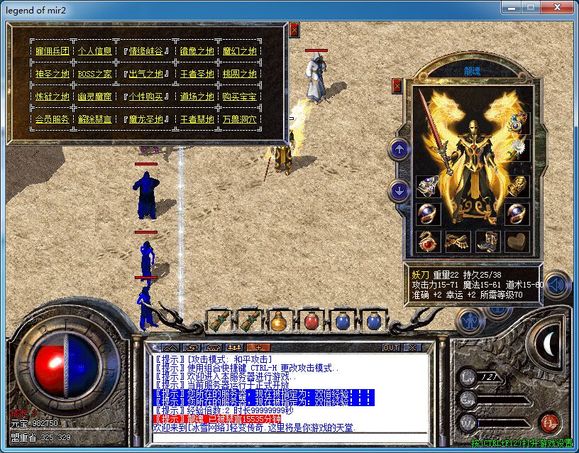The width and height of the screenshot is (579, 453).
Task: Click the OUT button on chat bar
Action: (x=390, y=347)
